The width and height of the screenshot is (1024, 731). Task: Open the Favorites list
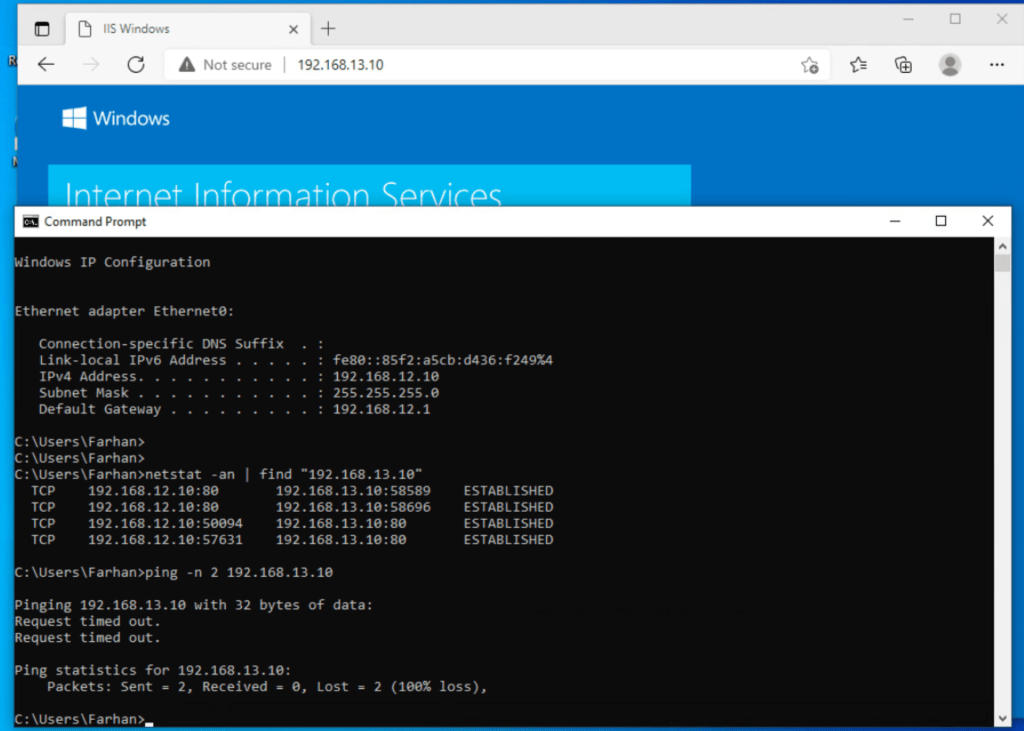click(858, 65)
